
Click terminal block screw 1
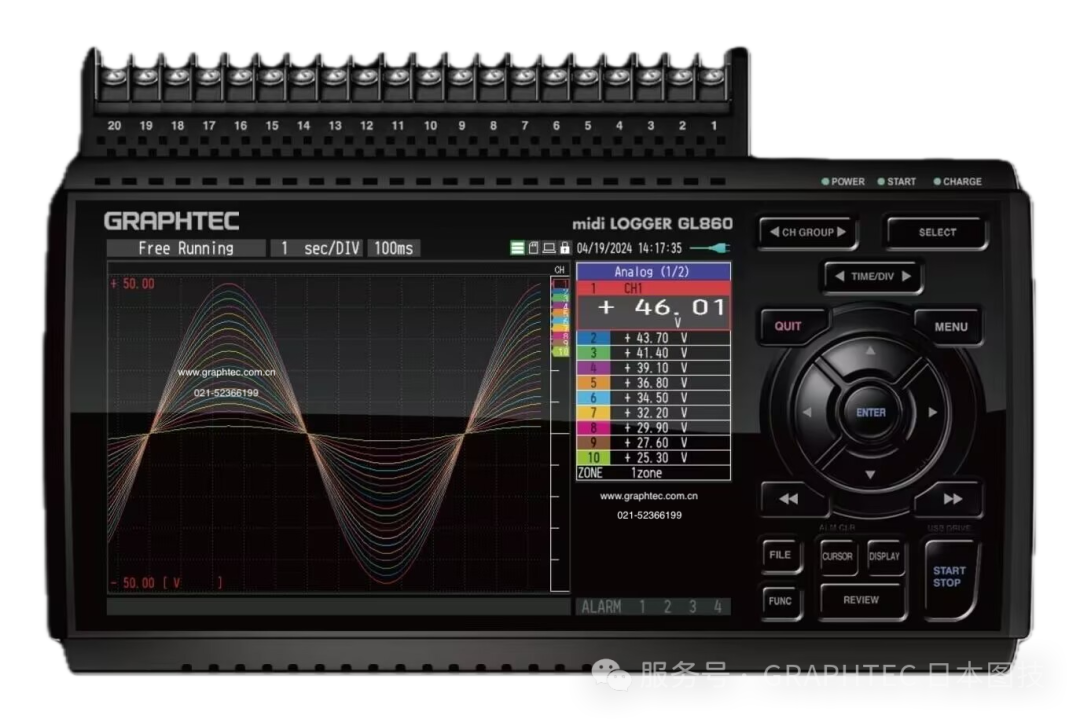(x=714, y=77)
